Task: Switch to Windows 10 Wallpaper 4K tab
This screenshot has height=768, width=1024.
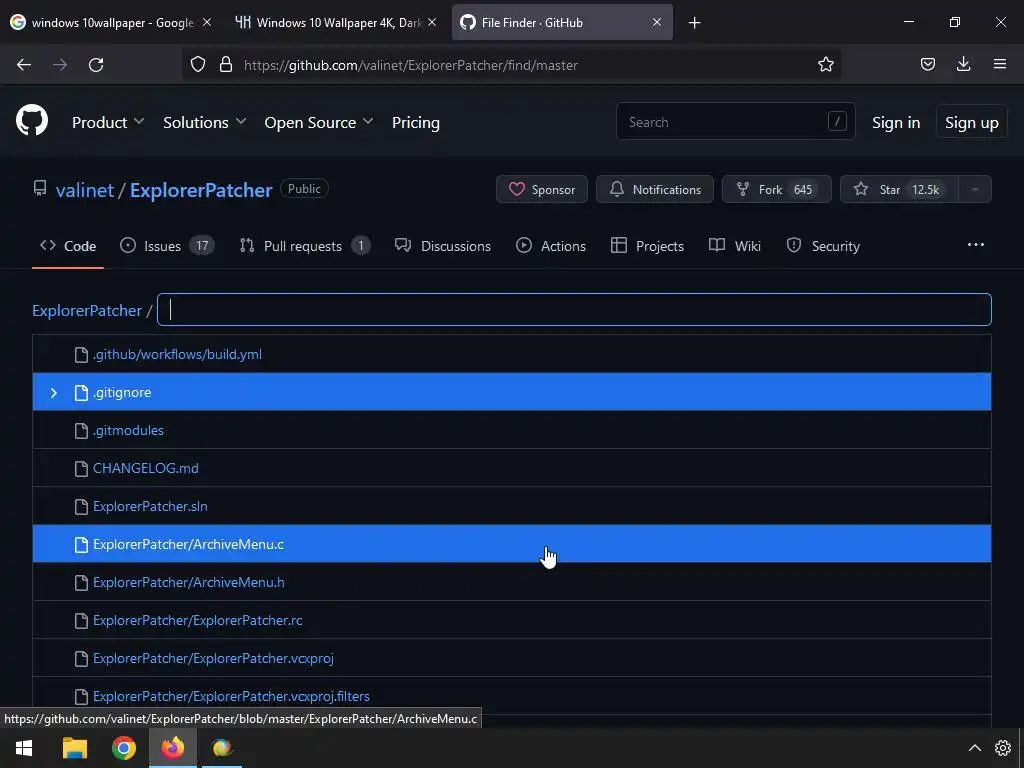Action: [337, 22]
